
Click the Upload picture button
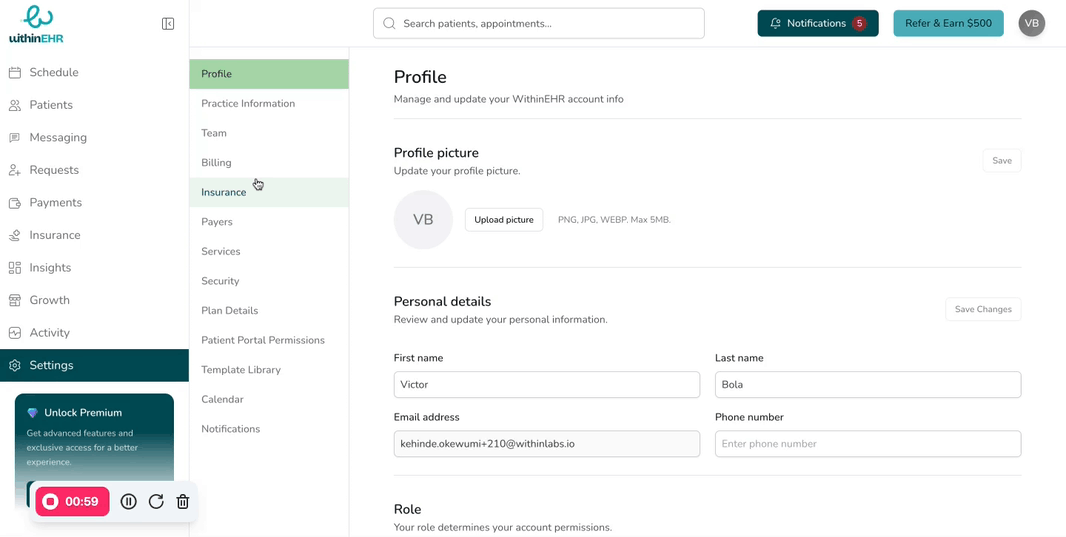(x=504, y=220)
